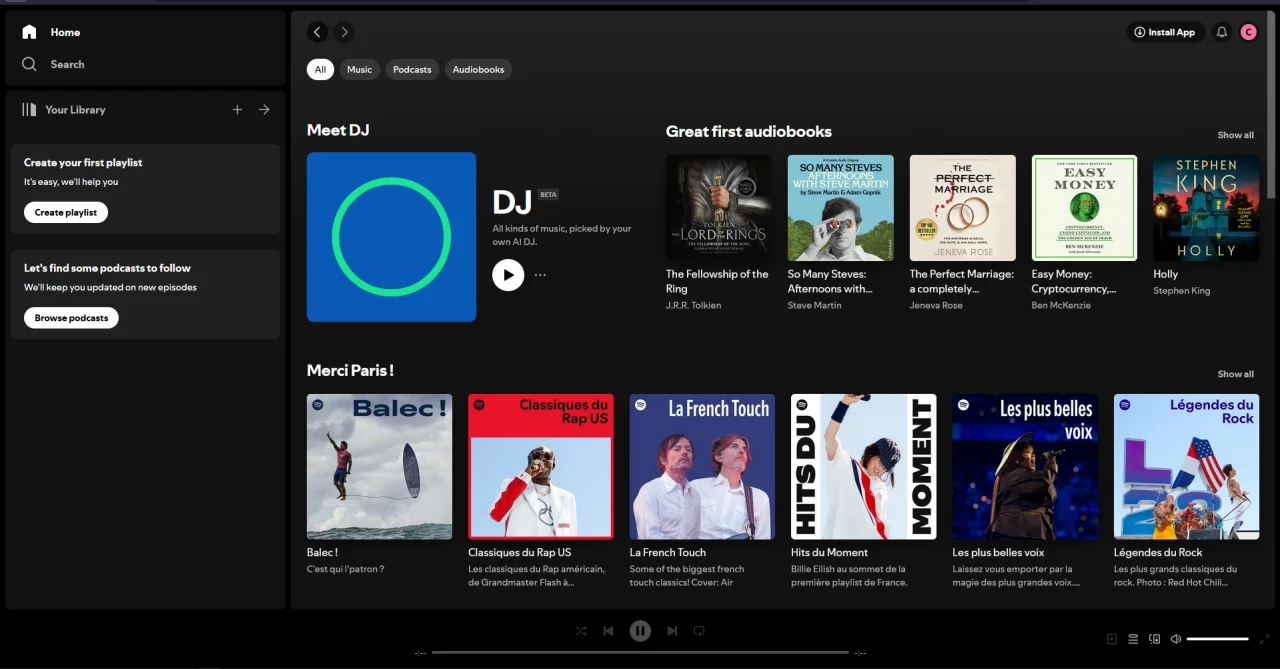Filter by Audiobooks
This screenshot has width=1280, height=669.
(478, 69)
